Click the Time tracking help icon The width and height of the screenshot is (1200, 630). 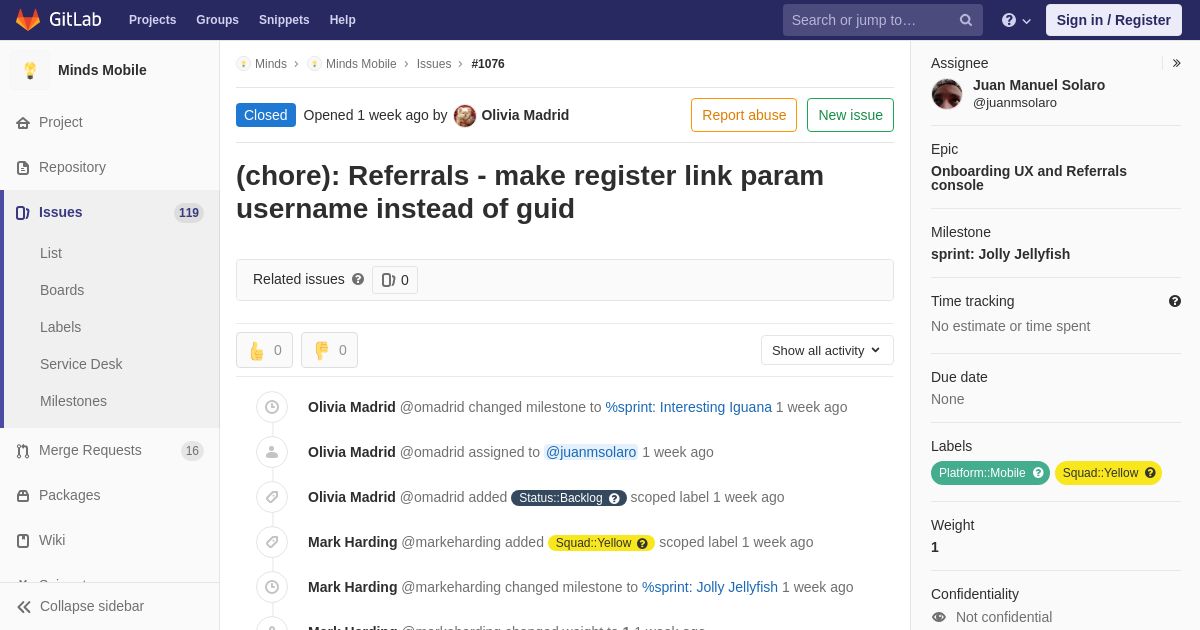coord(1175,301)
